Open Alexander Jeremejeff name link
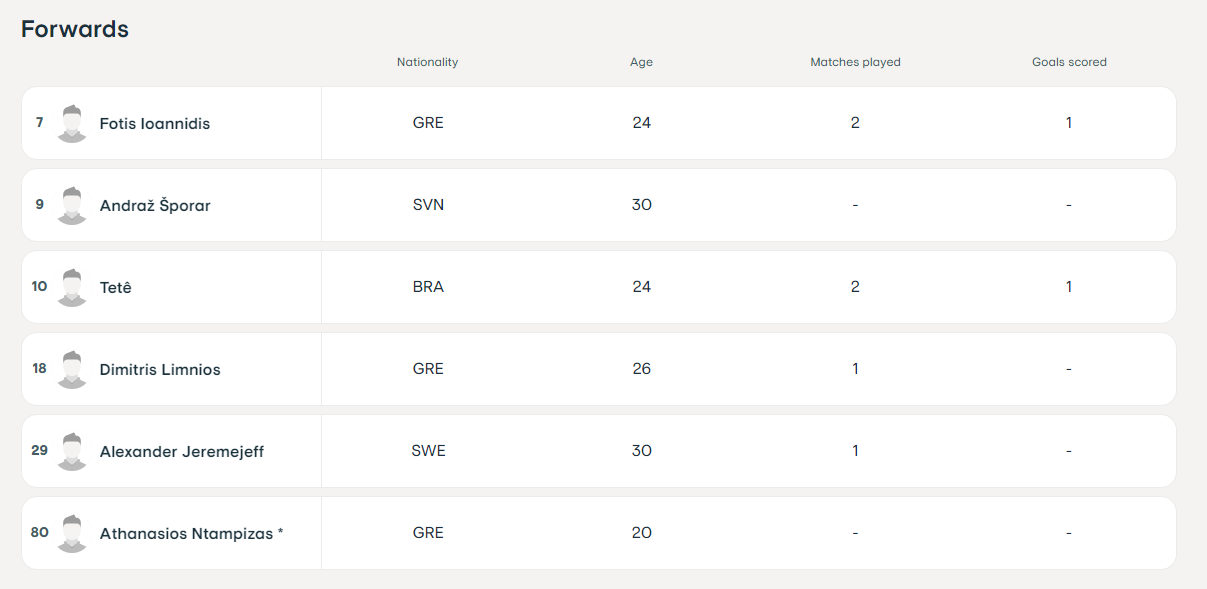The image size is (1207, 589). (182, 451)
